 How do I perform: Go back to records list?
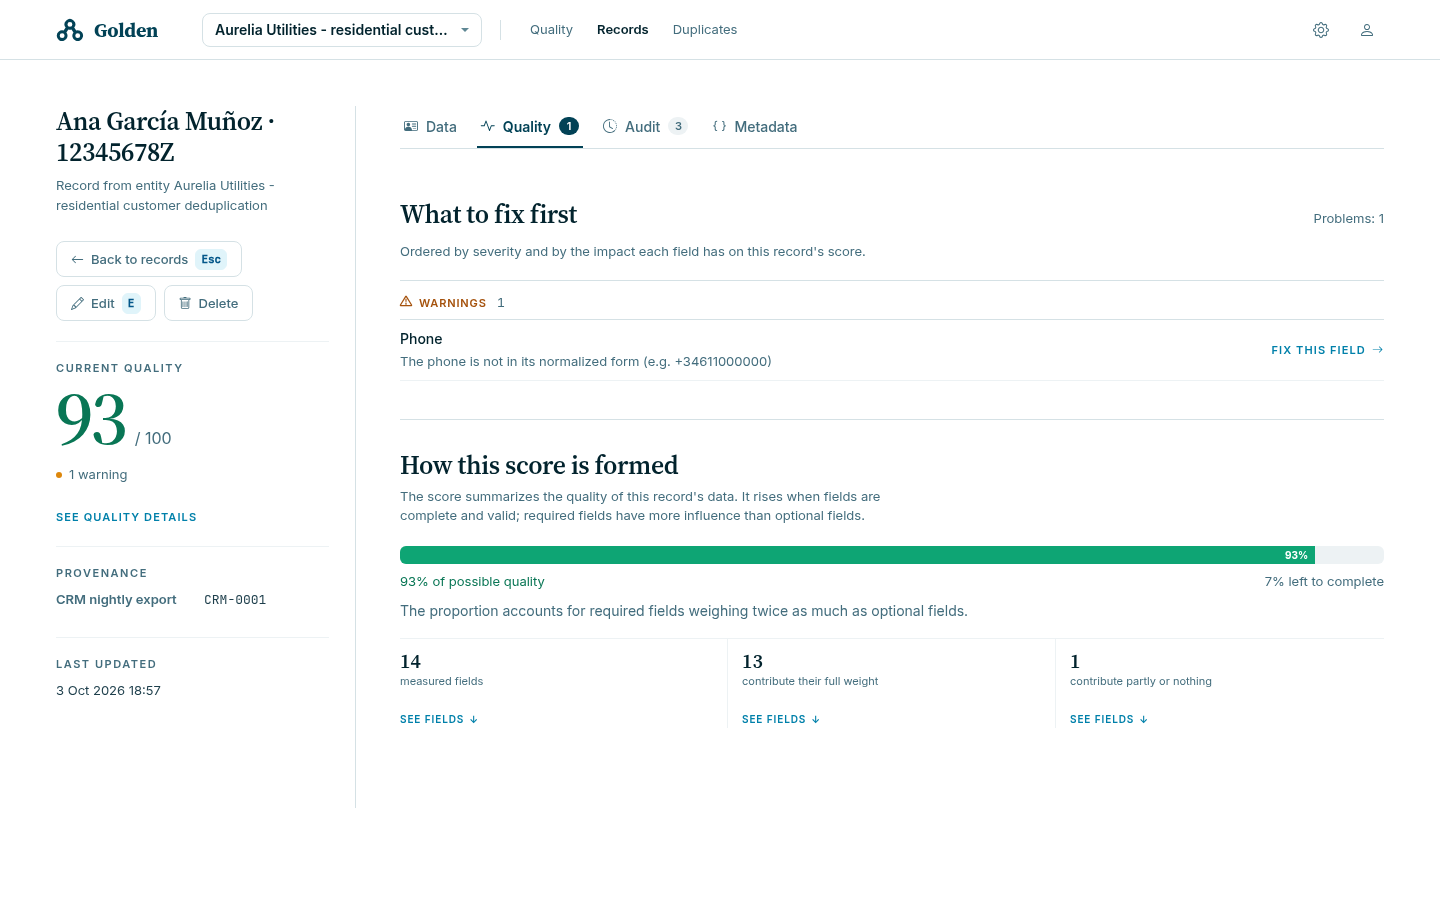(149, 259)
